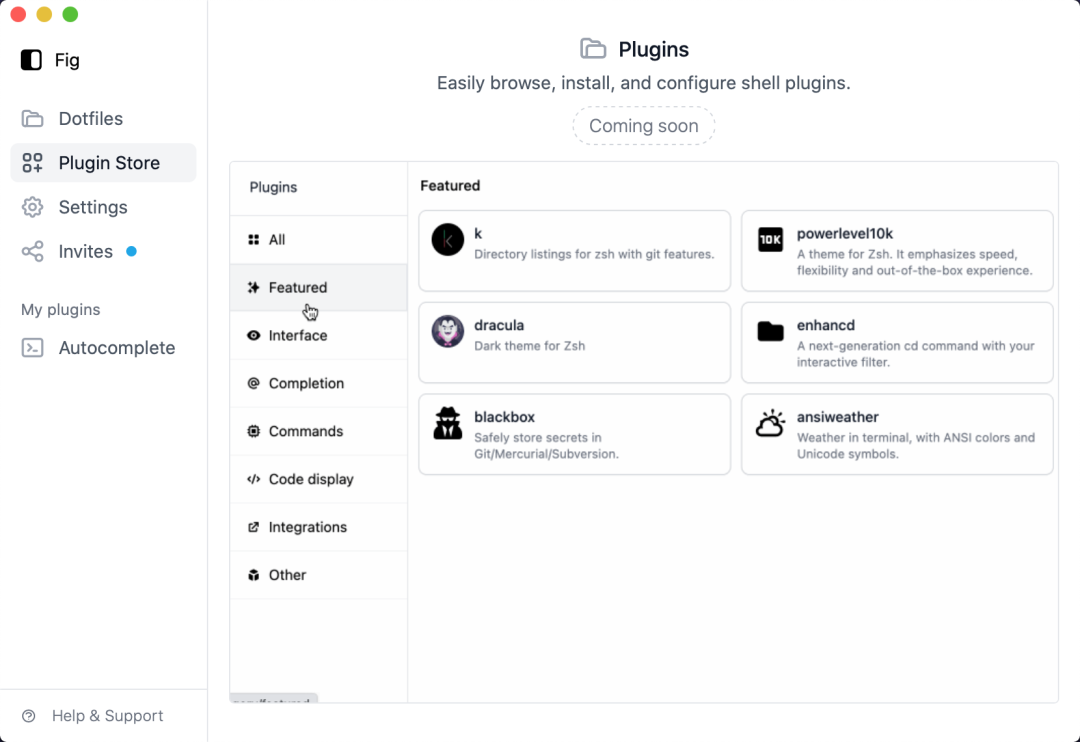Click the blackbox spy icon

(x=448, y=423)
